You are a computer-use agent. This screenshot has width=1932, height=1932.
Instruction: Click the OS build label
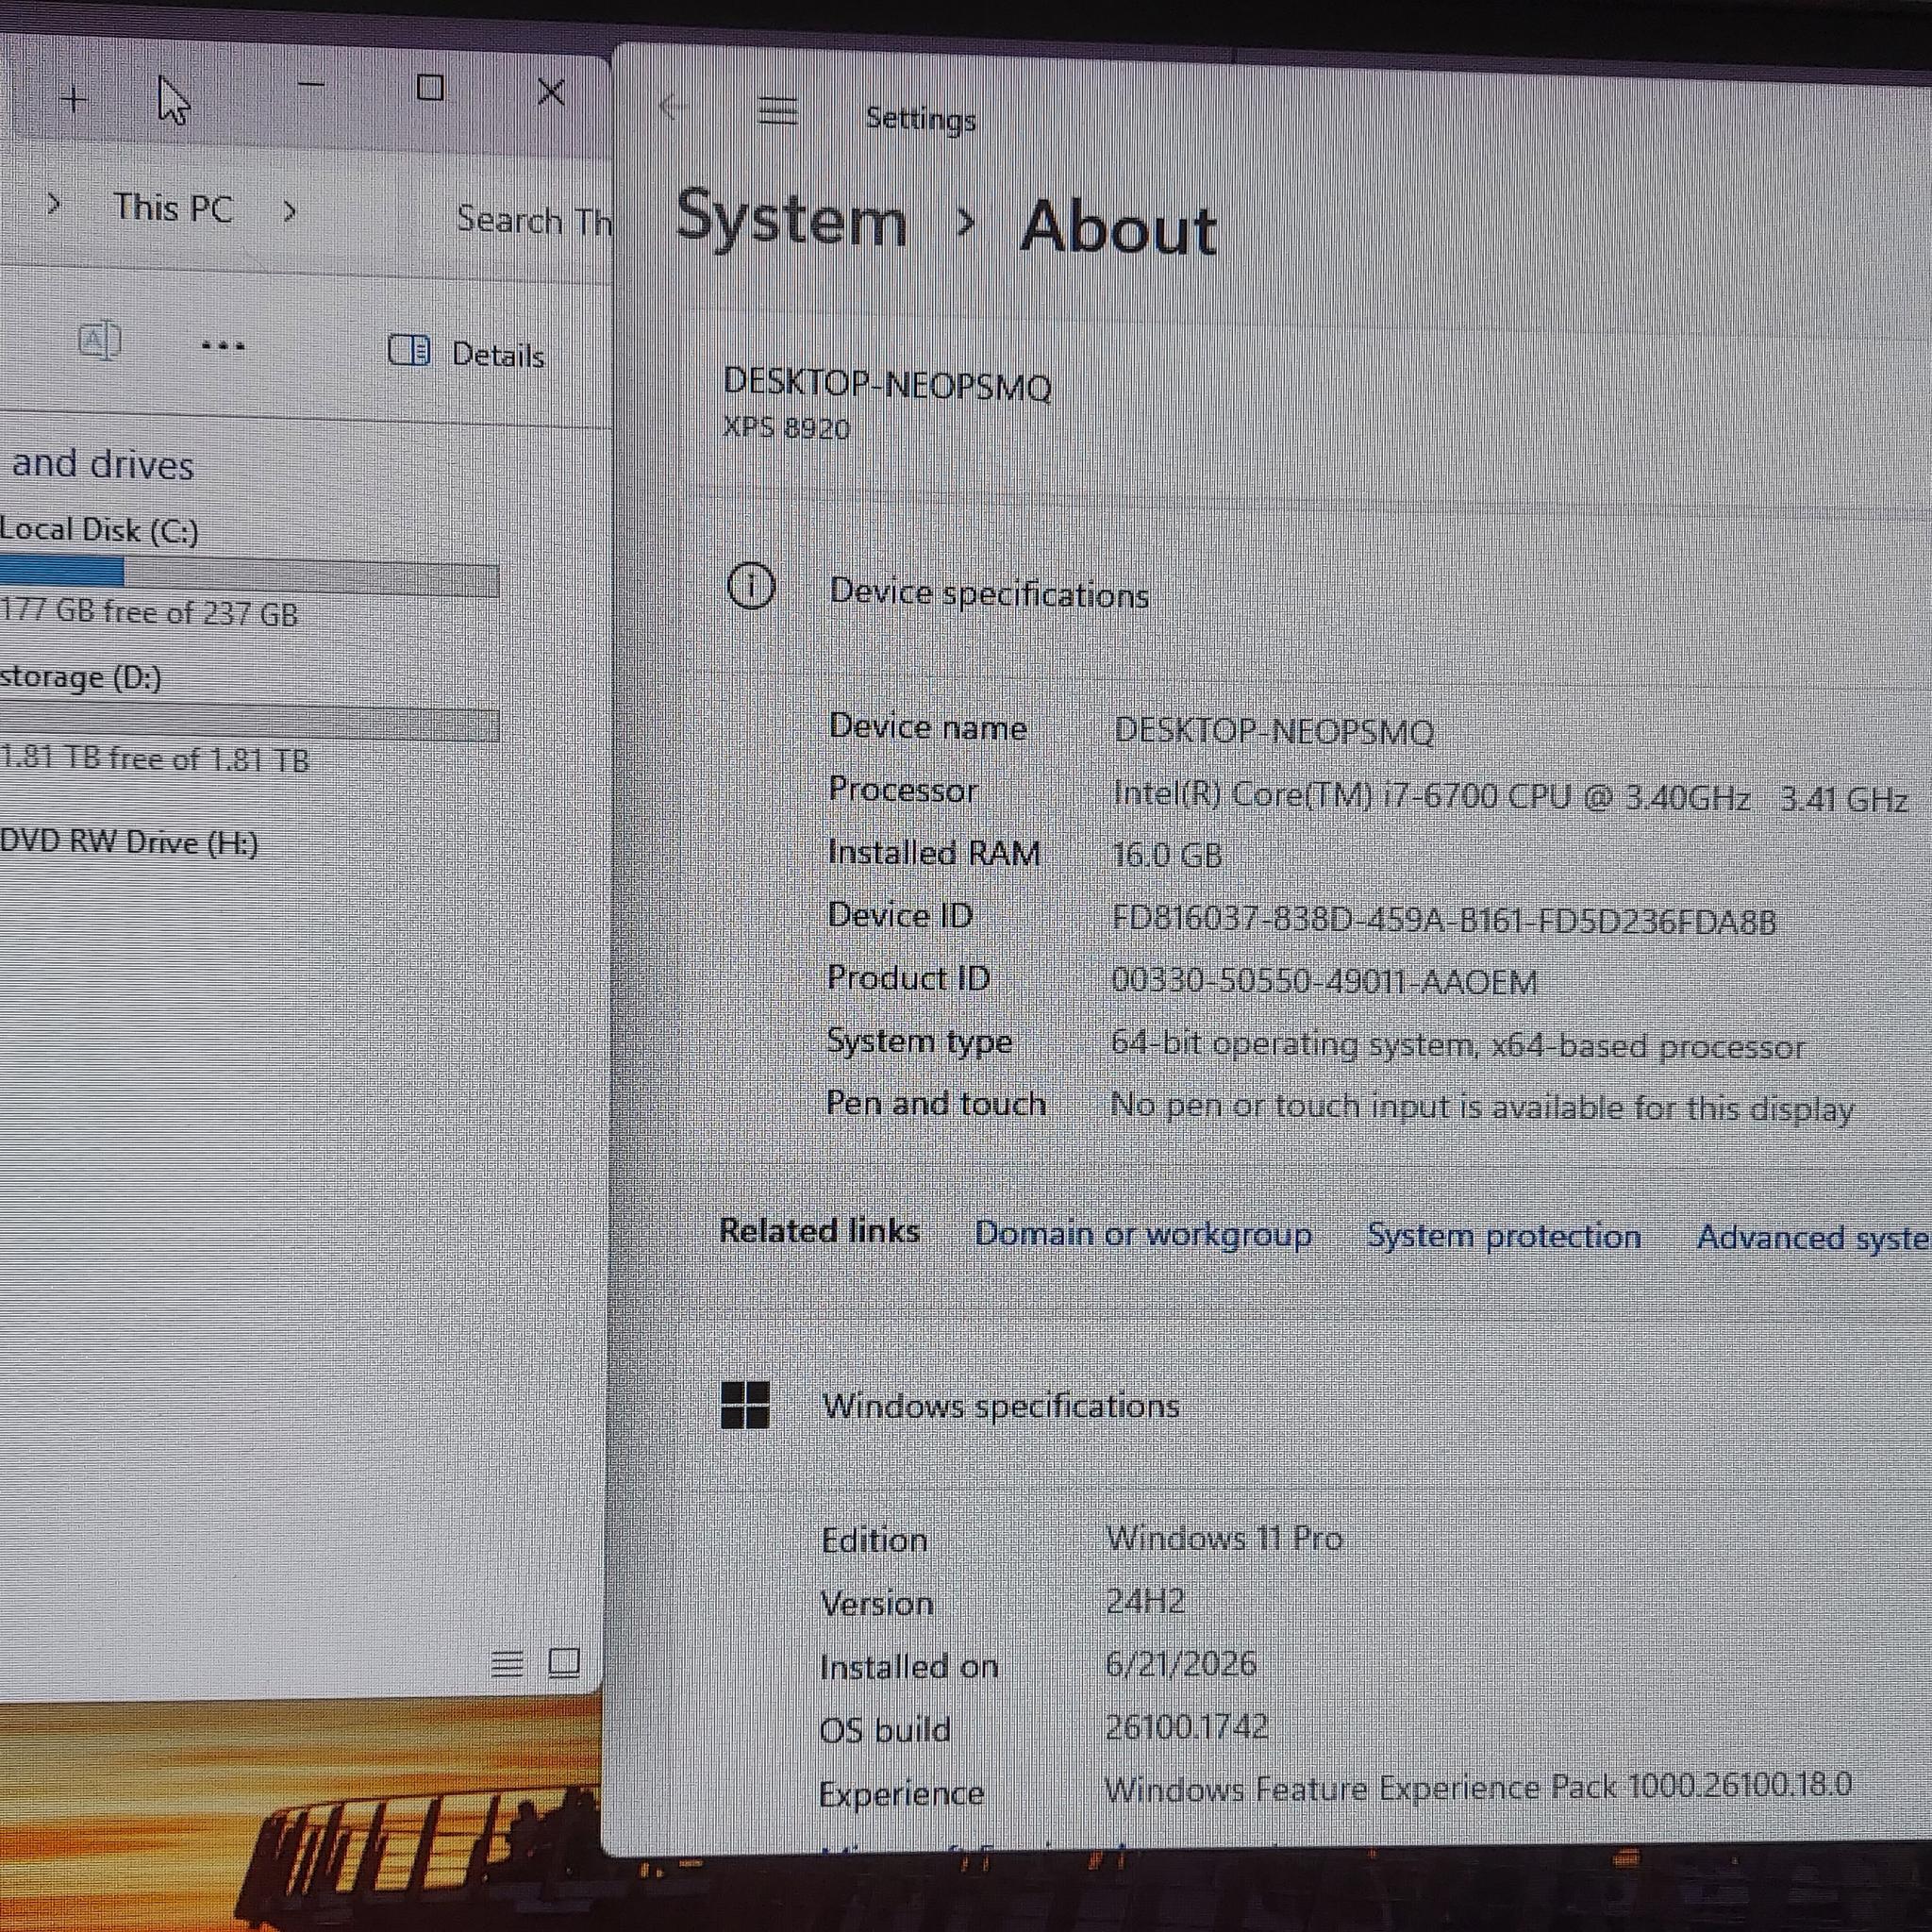(x=884, y=1730)
